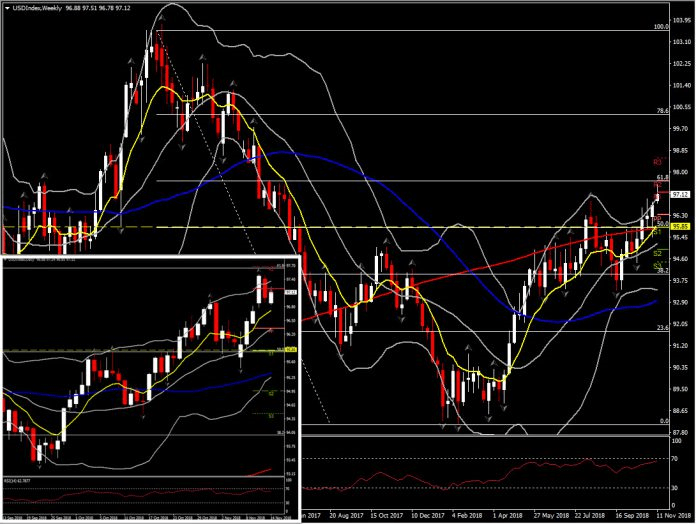This screenshot has width=696, height=524.
Task: Select the S1 pivot support label
Action: 657,232
